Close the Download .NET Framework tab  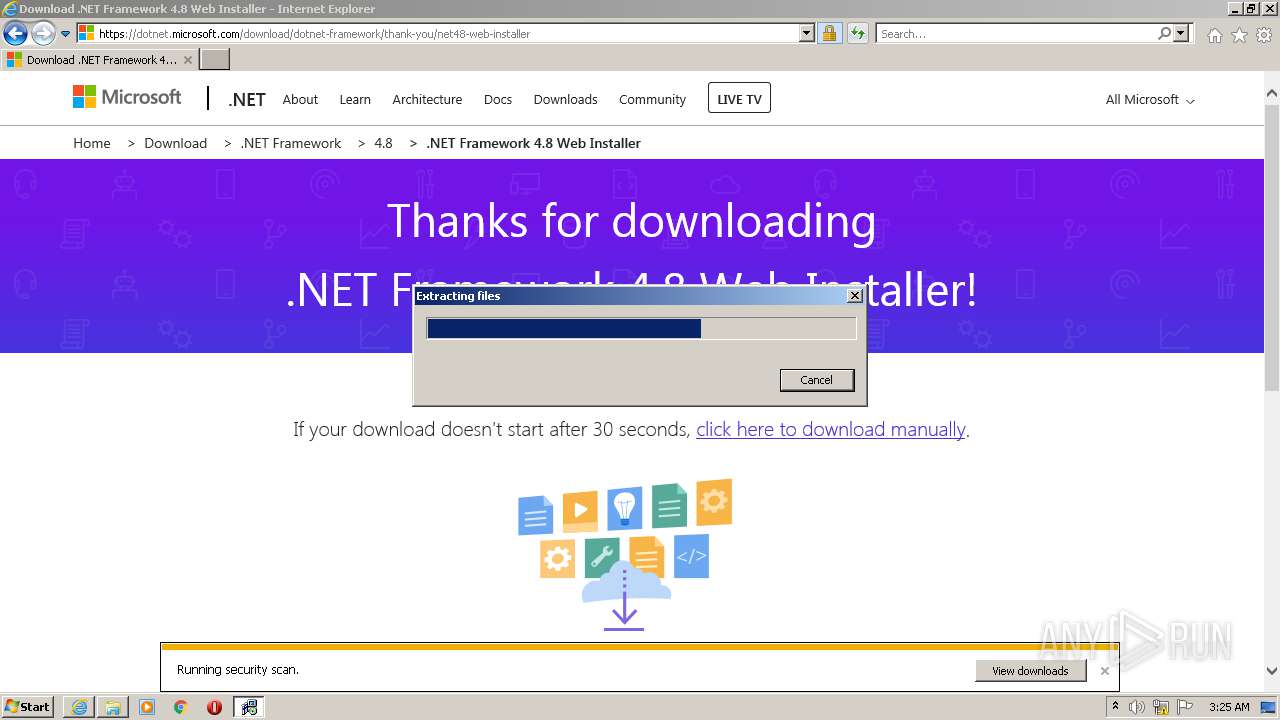(x=187, y=60)
